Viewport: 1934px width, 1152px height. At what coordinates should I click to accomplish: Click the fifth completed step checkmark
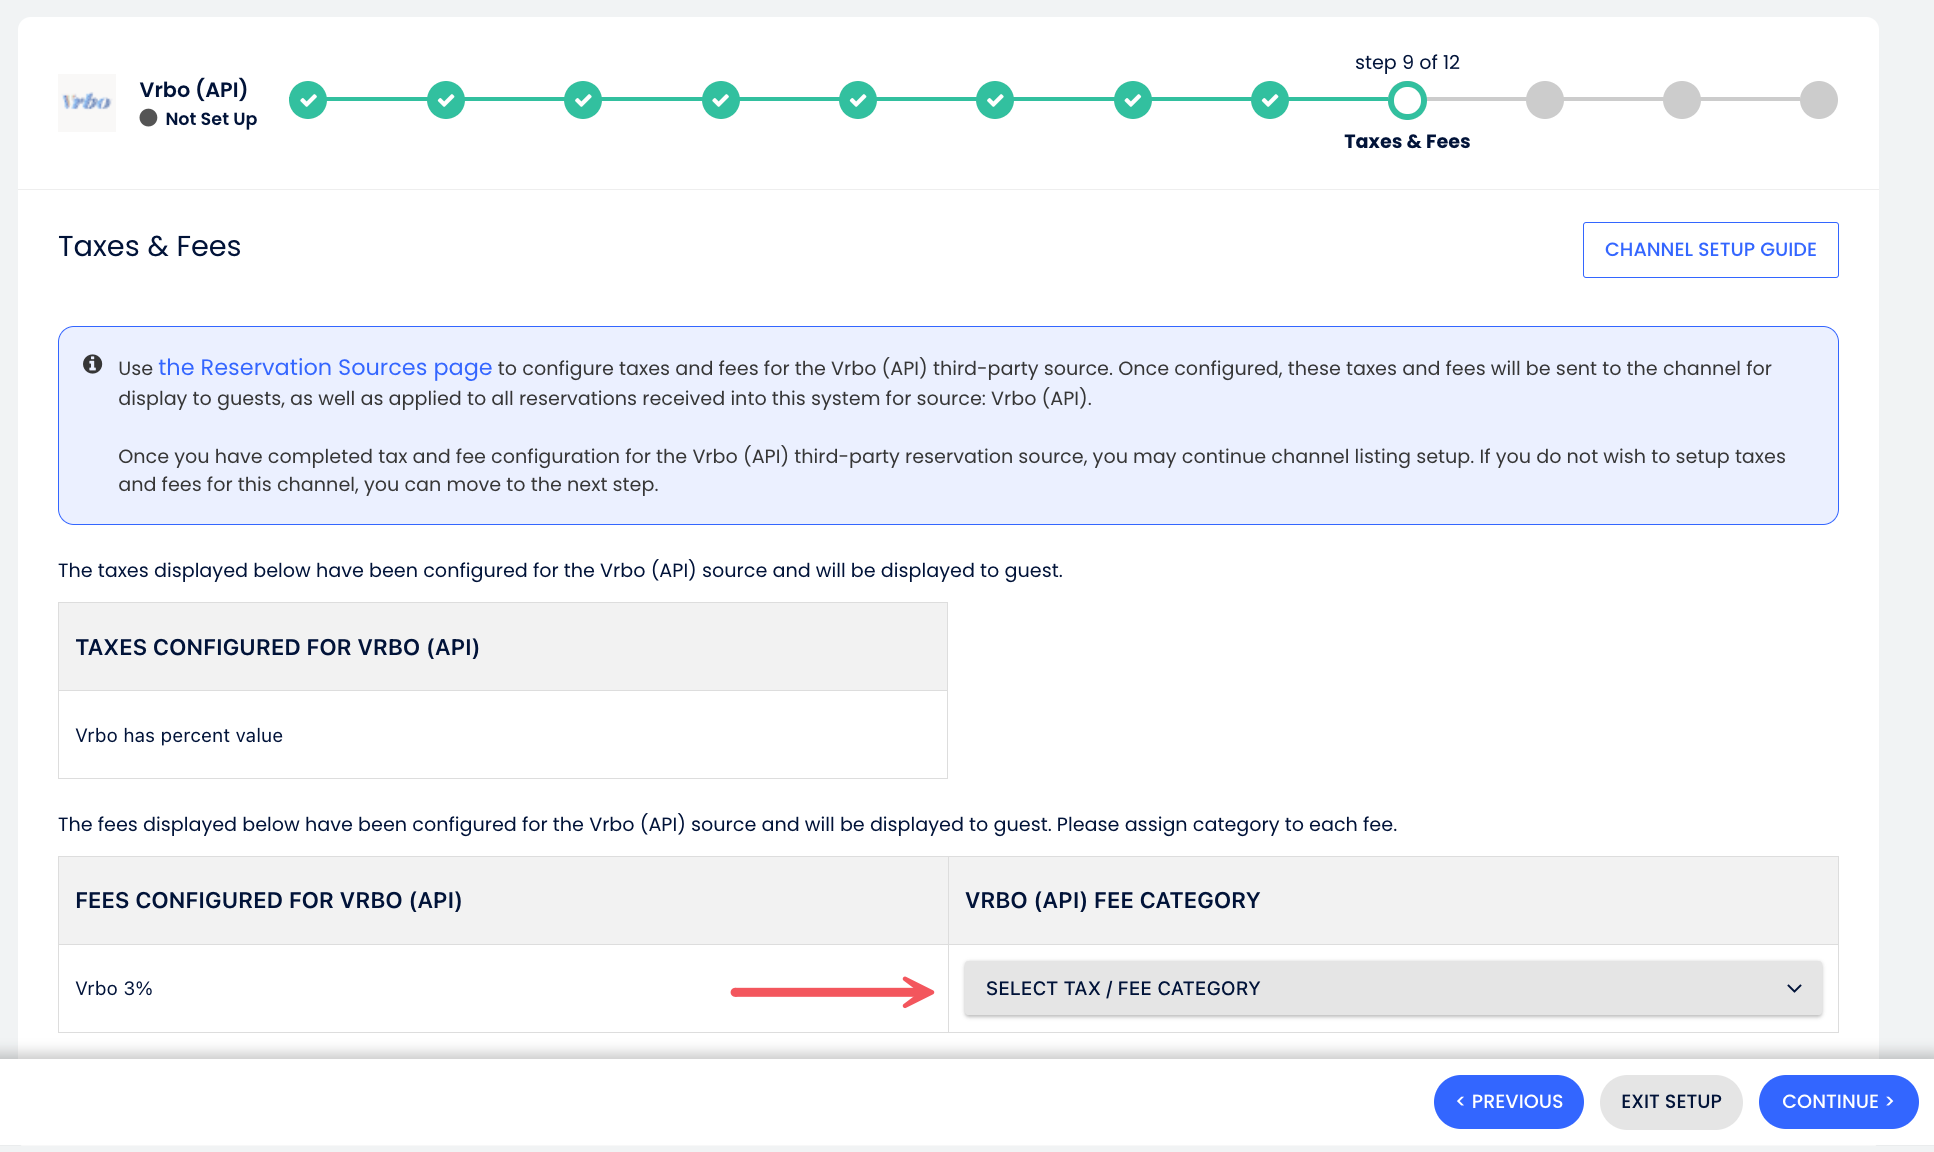click(858, 100)
